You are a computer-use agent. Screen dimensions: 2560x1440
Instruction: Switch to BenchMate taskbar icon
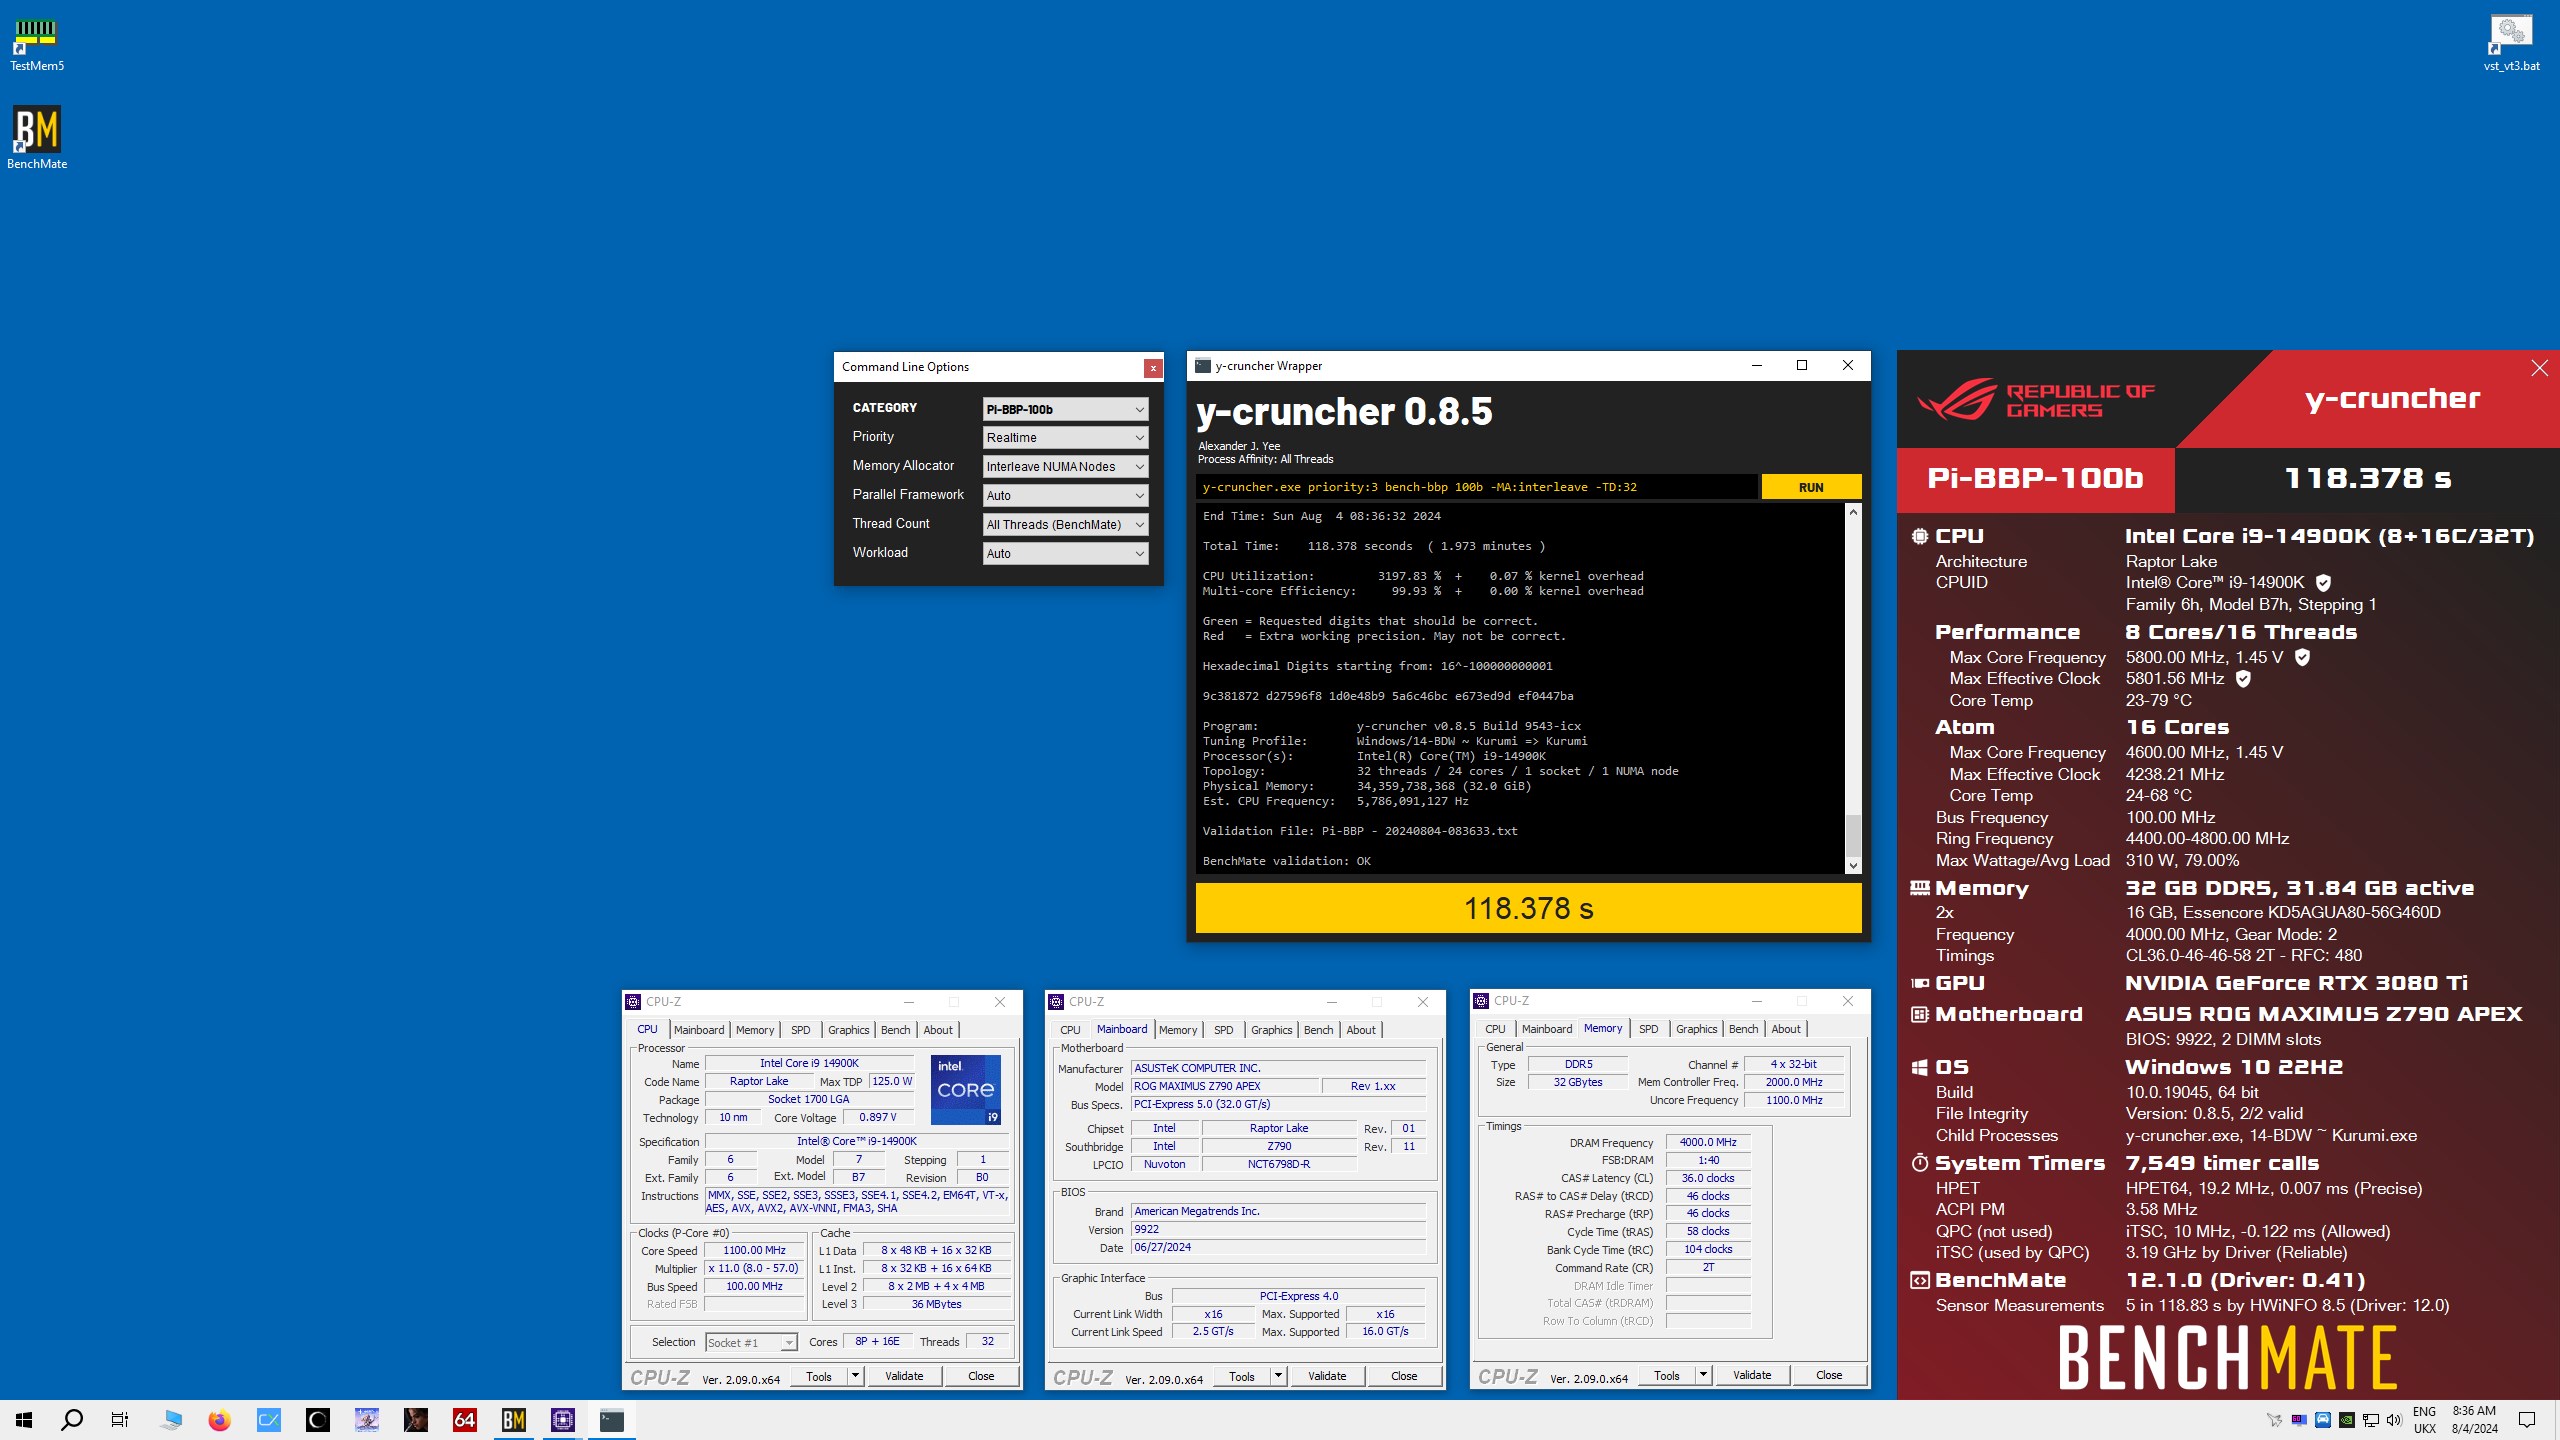(x=514, y=1420)
